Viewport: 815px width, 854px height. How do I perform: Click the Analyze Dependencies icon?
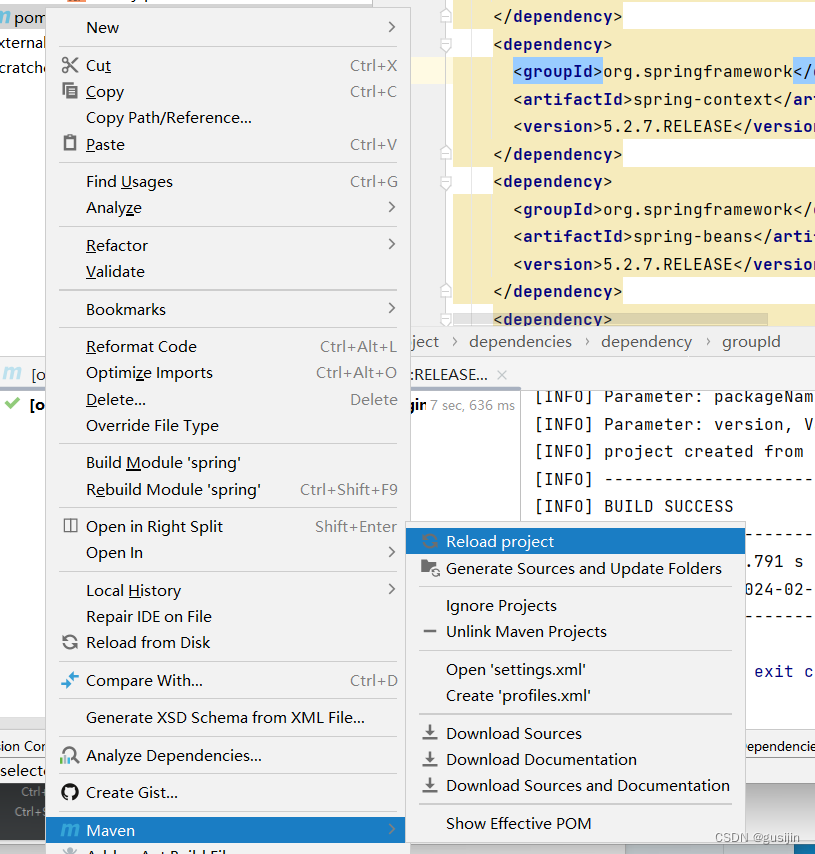pyautogui.click(x=69, y=755)
